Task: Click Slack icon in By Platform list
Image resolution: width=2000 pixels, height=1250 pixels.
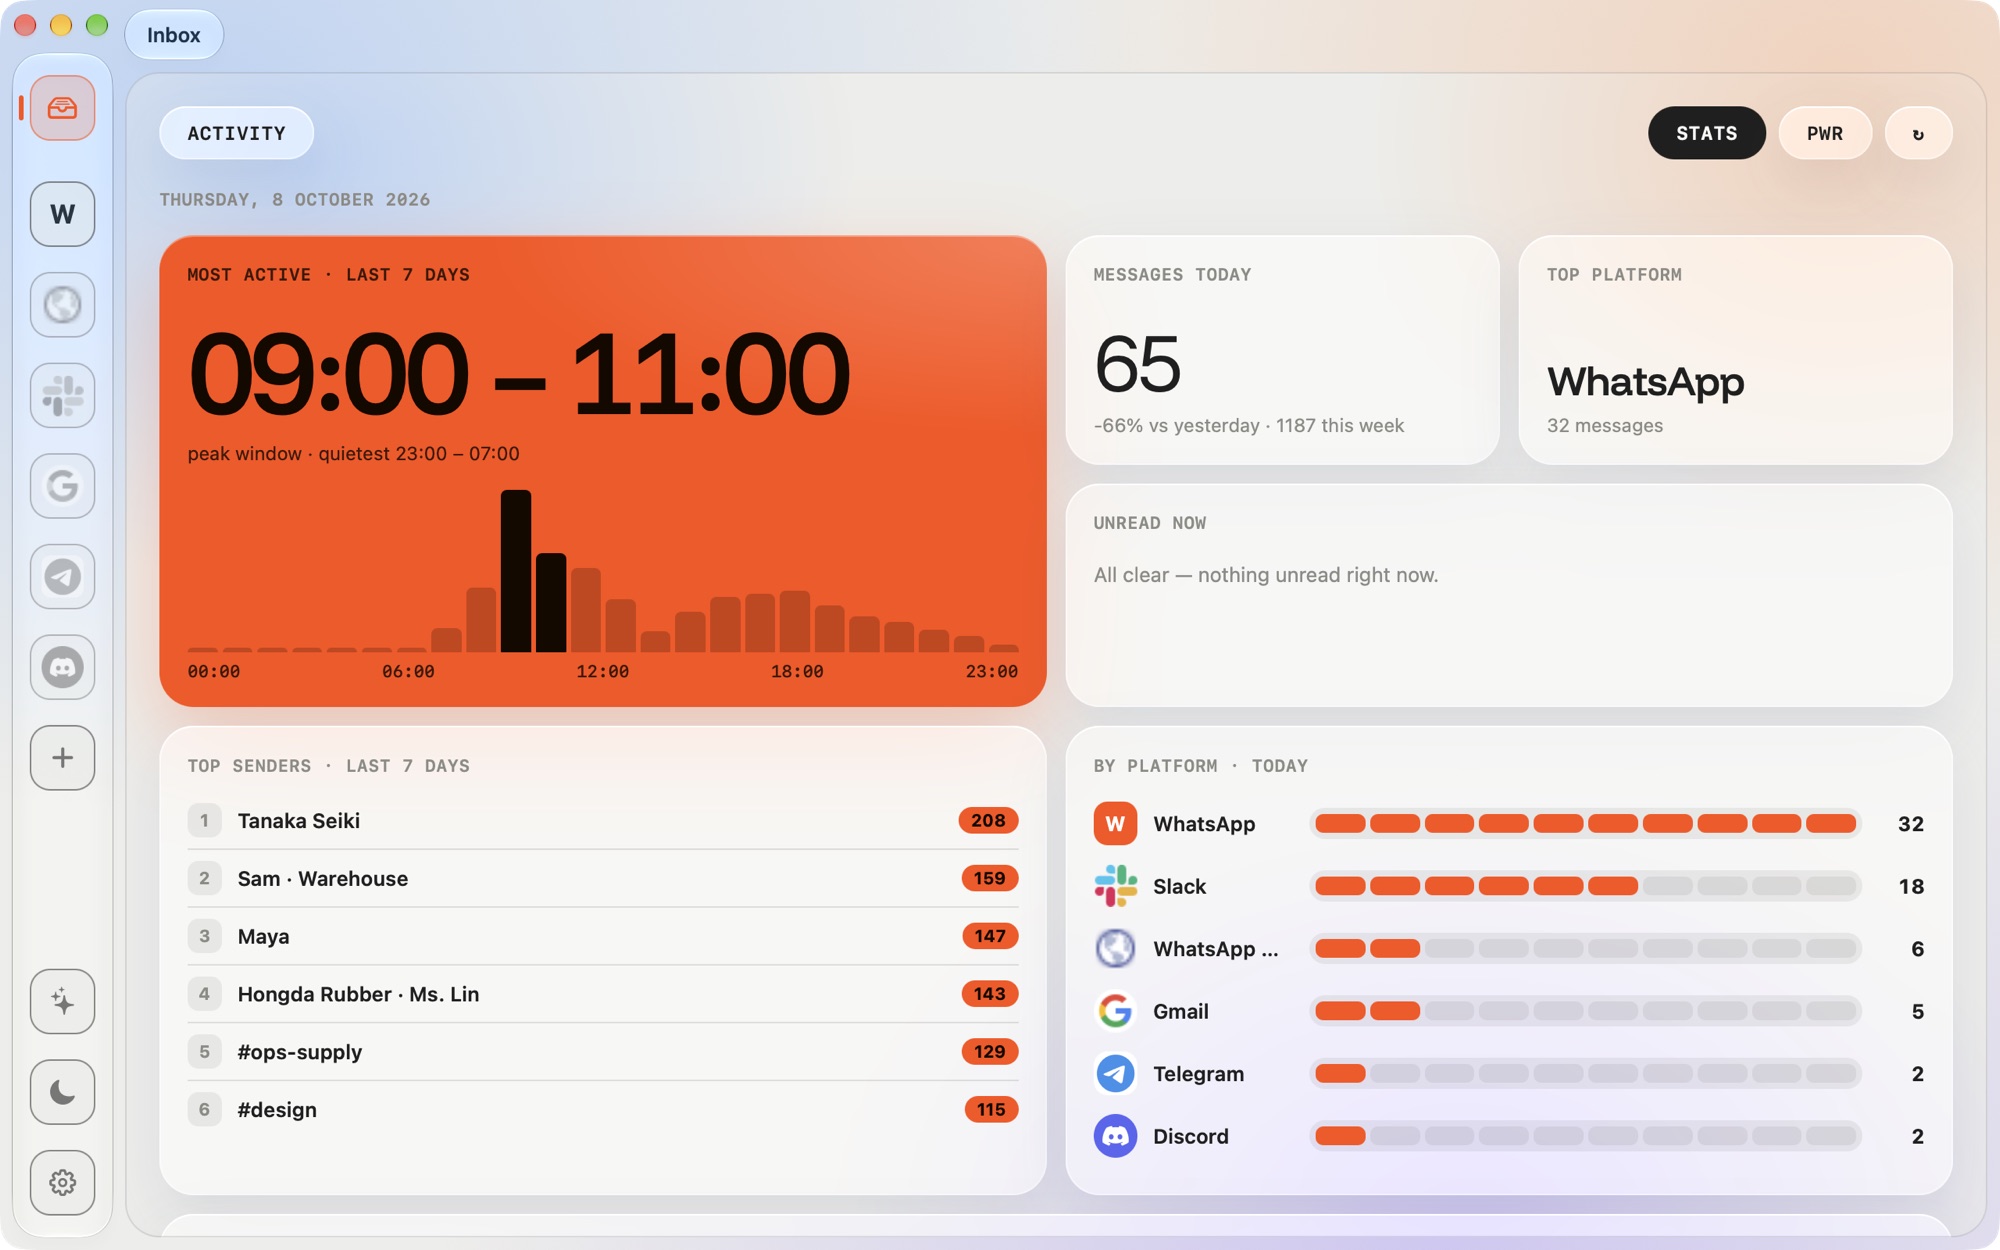Action: (1115, 886)
